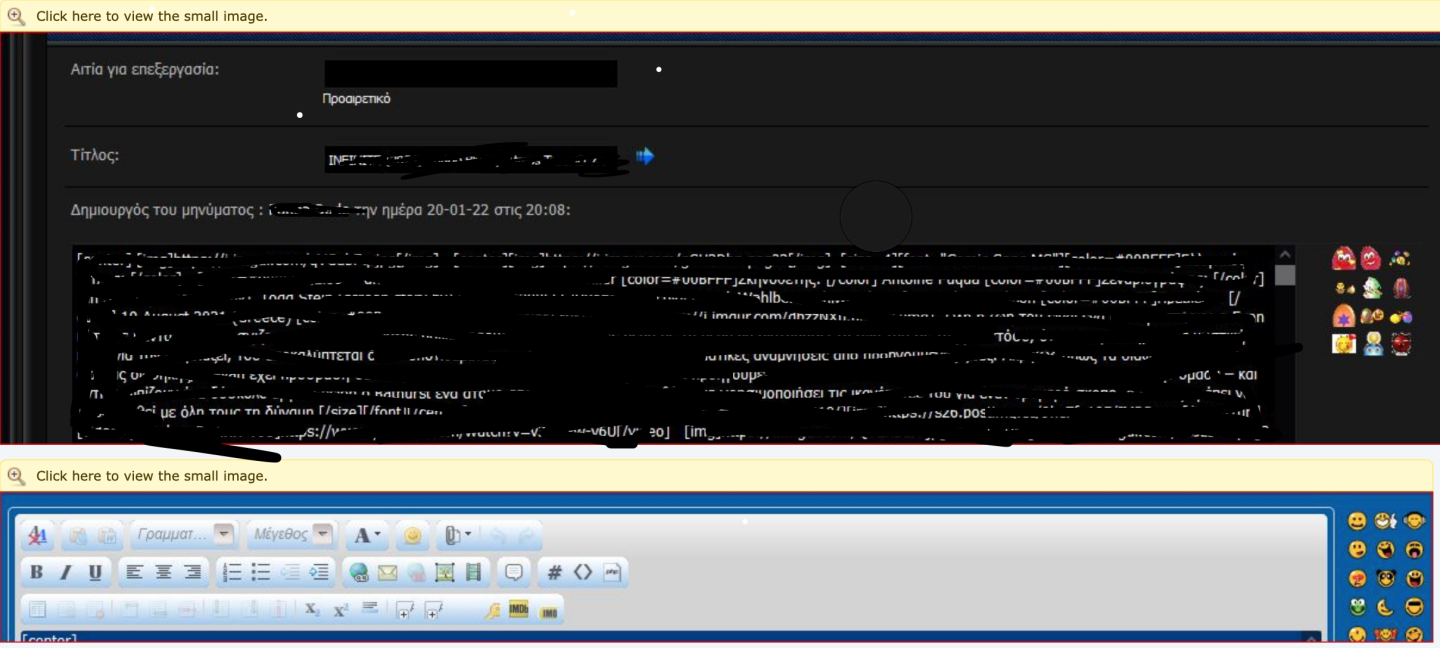This screenshot has height=648, width=1440.
Task: Insert the panda face smiley
Action: coord(1386,578)
